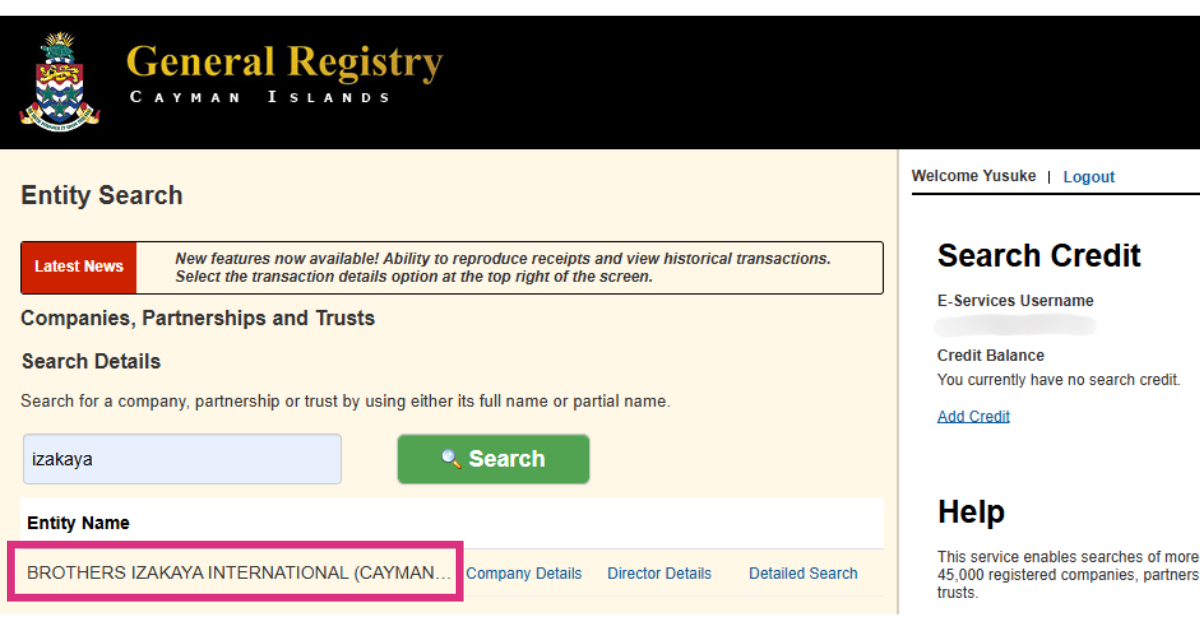Click the Search Credit sidebar heading

pos(1039,256)
